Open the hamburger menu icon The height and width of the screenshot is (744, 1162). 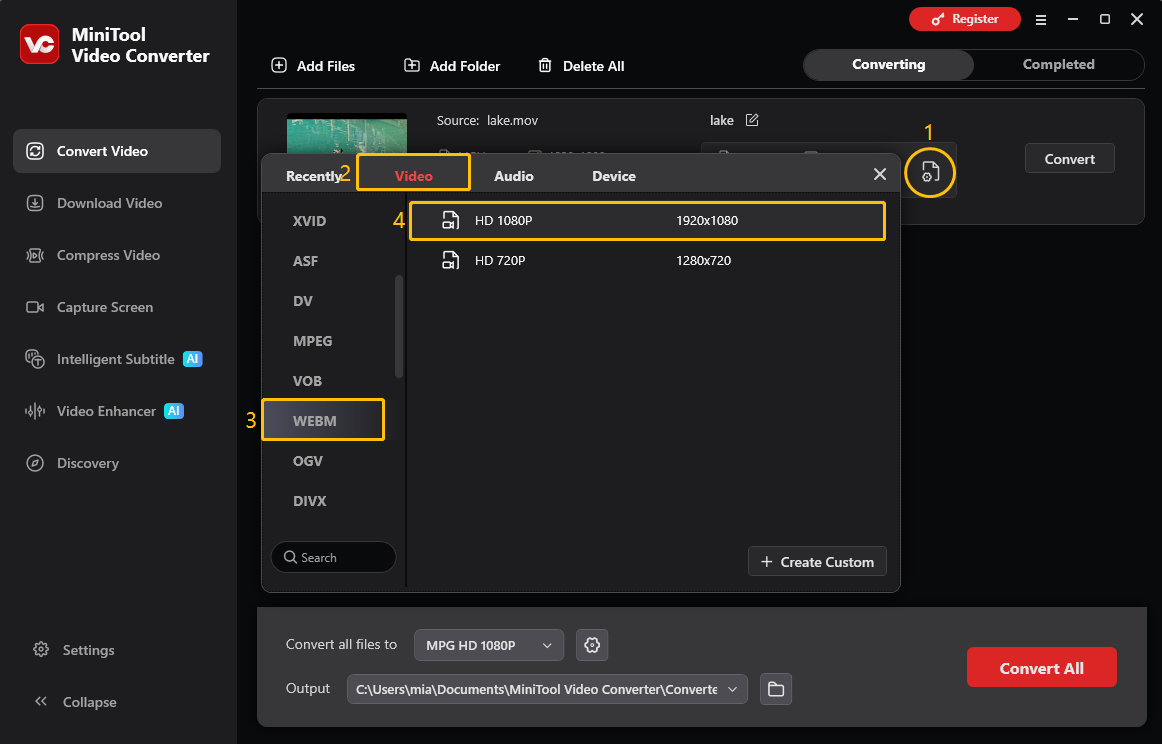[1040, 20]
